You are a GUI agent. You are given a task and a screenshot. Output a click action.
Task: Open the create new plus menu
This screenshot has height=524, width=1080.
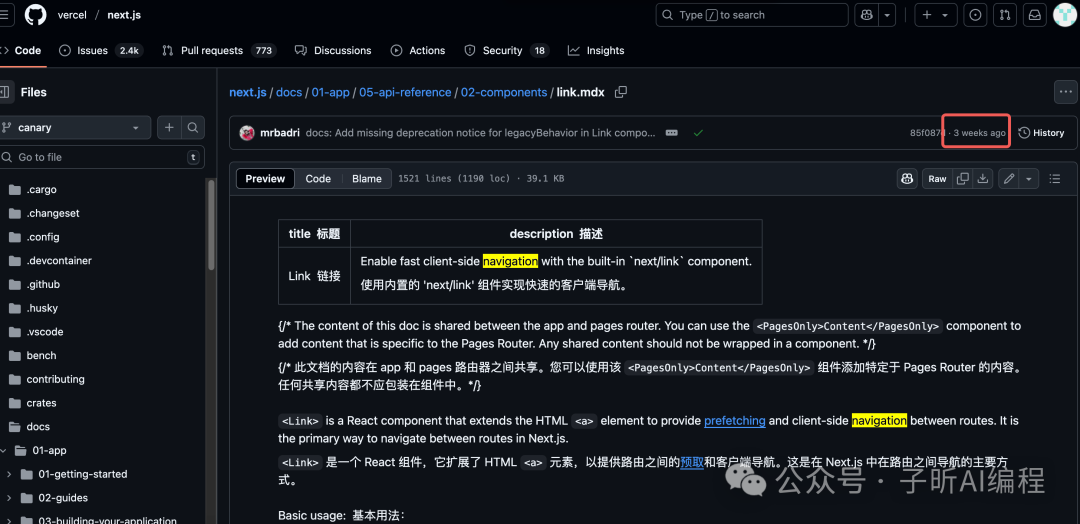935,15
